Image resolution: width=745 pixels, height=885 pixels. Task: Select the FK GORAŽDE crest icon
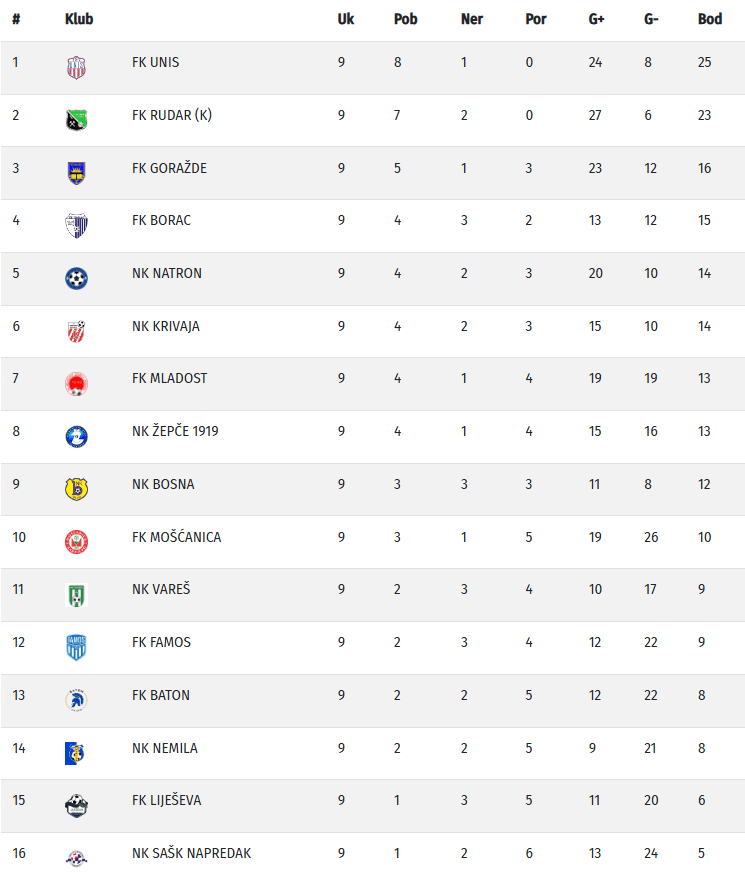pyautogui.click(x=76, y=173)
